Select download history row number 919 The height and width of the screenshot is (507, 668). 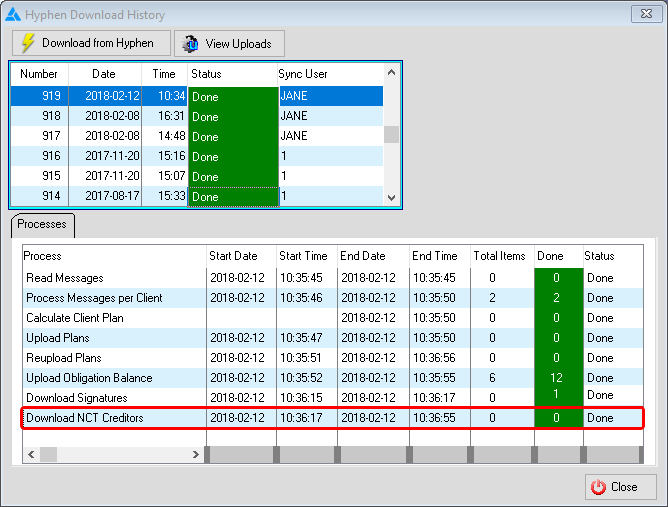point(39,96)
